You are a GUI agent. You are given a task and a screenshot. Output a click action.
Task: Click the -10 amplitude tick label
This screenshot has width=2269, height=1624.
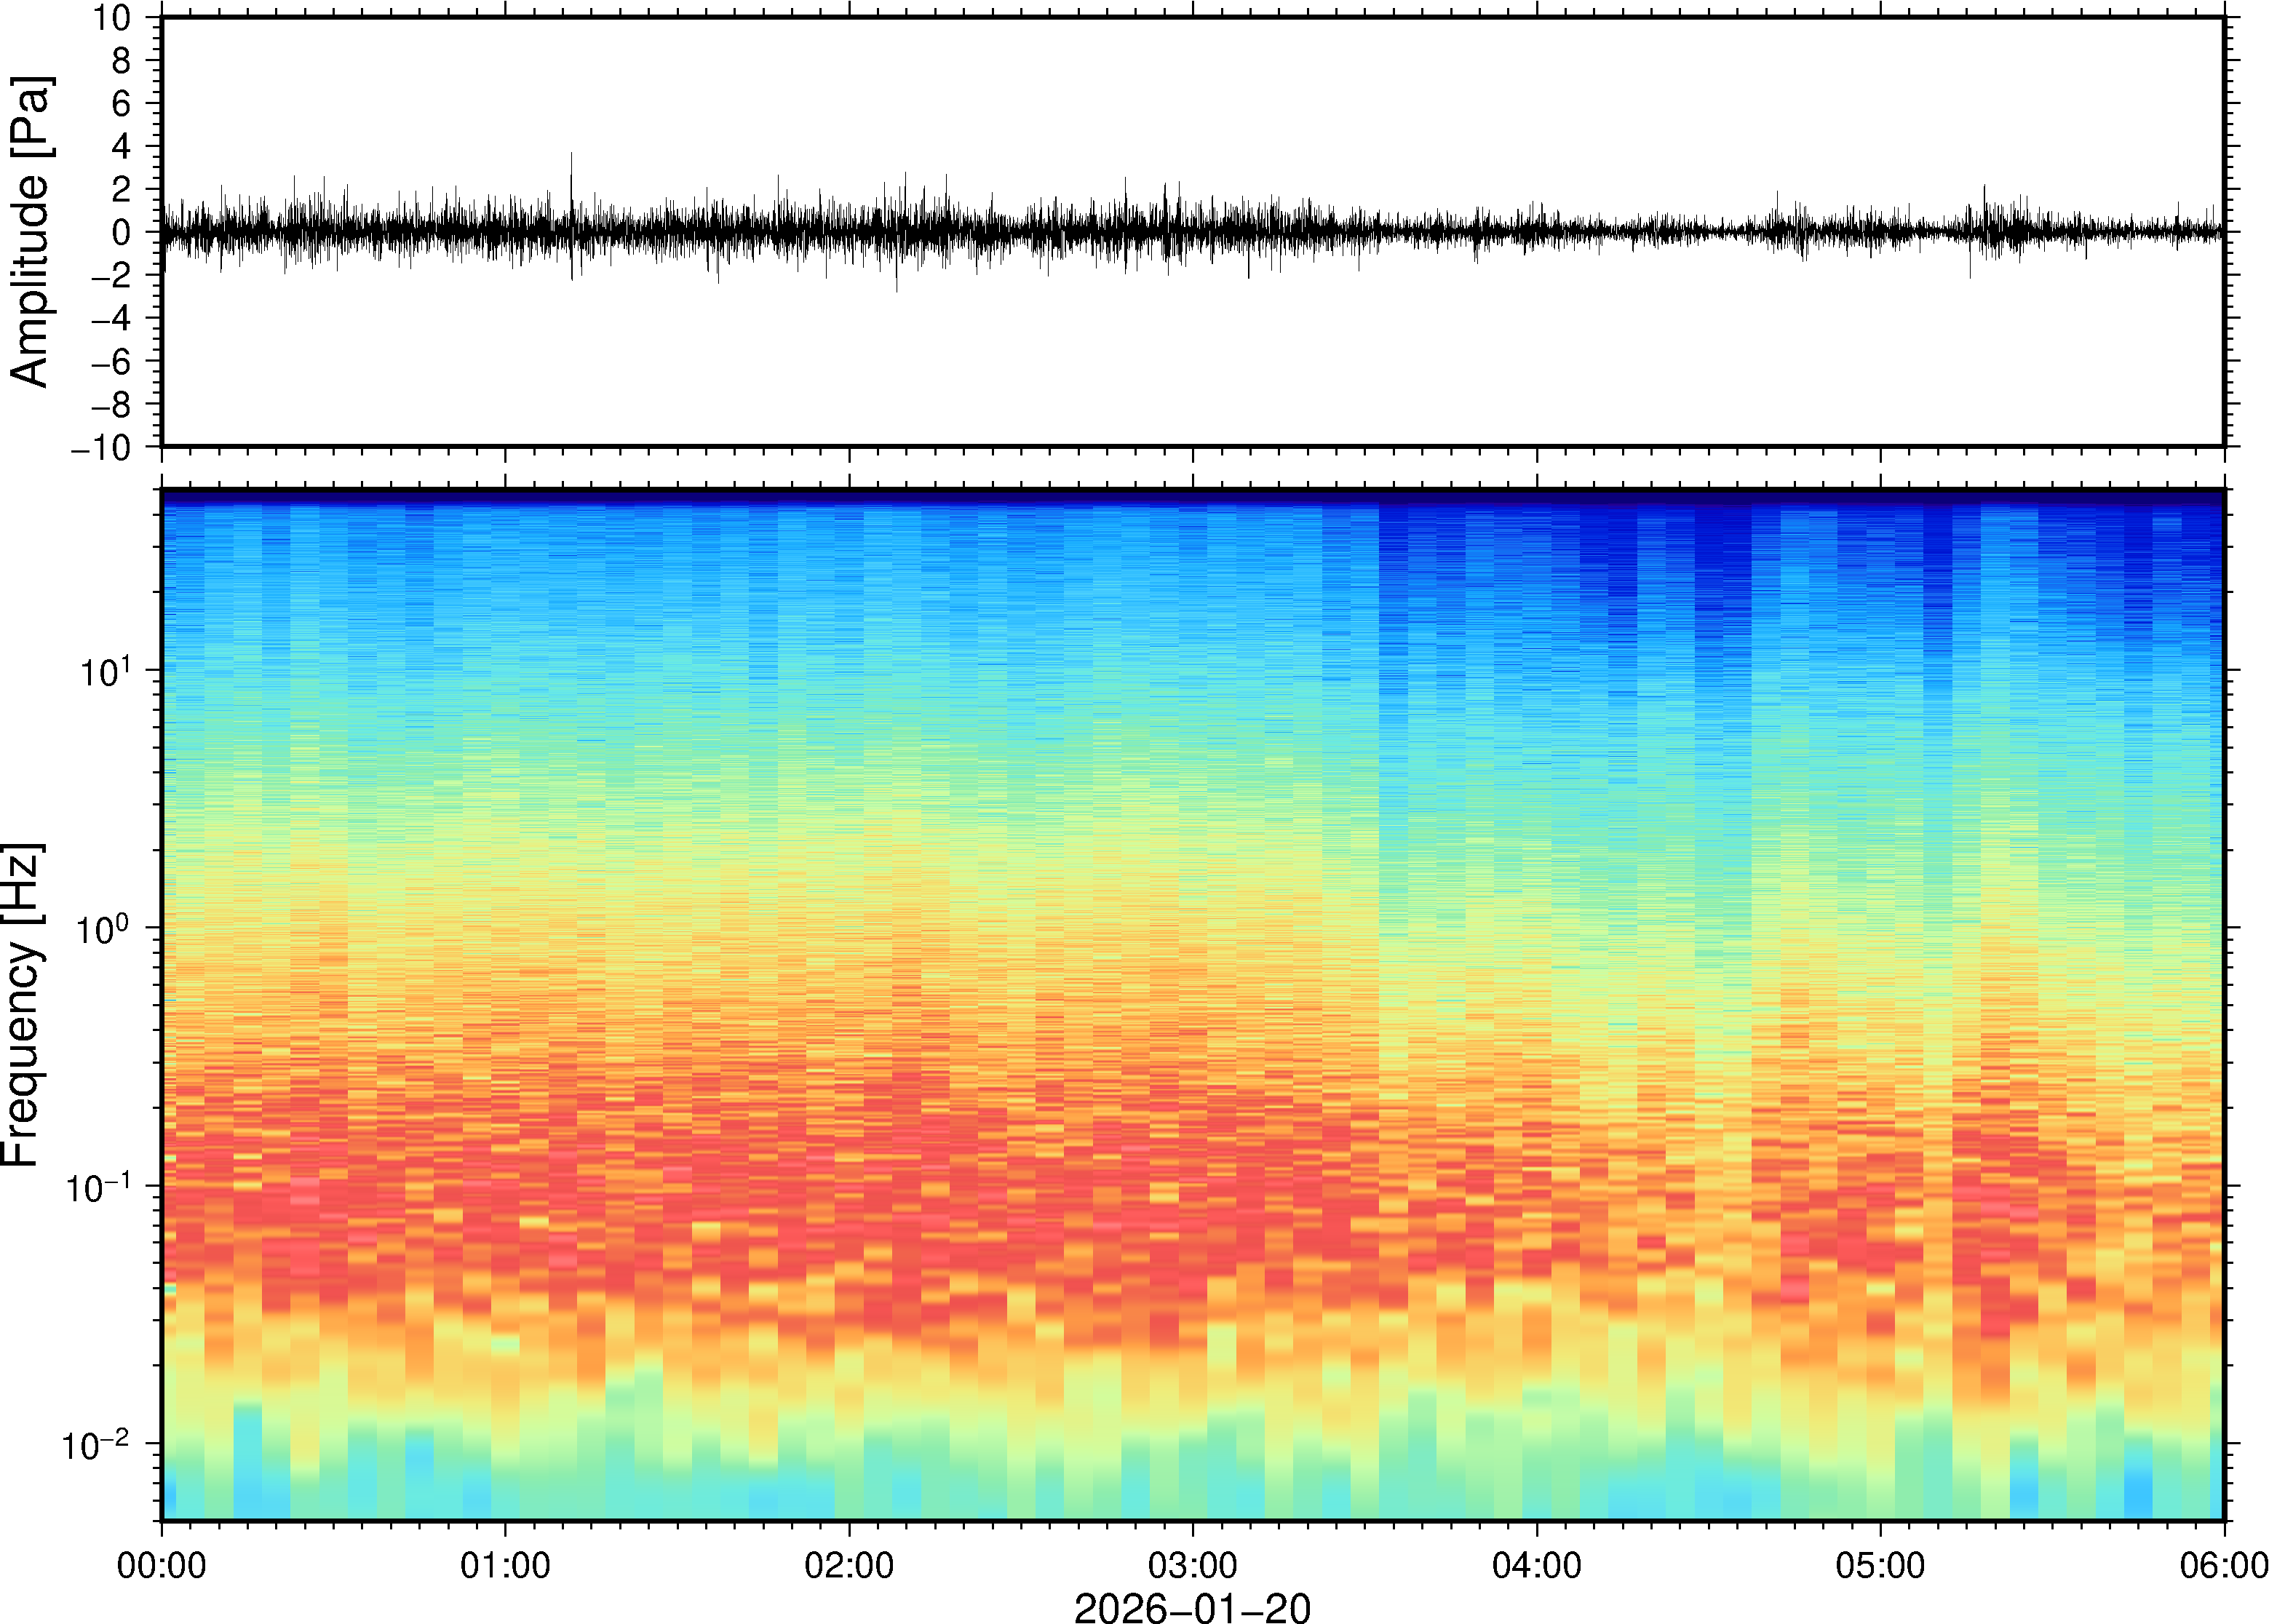[x=101, y=448]
